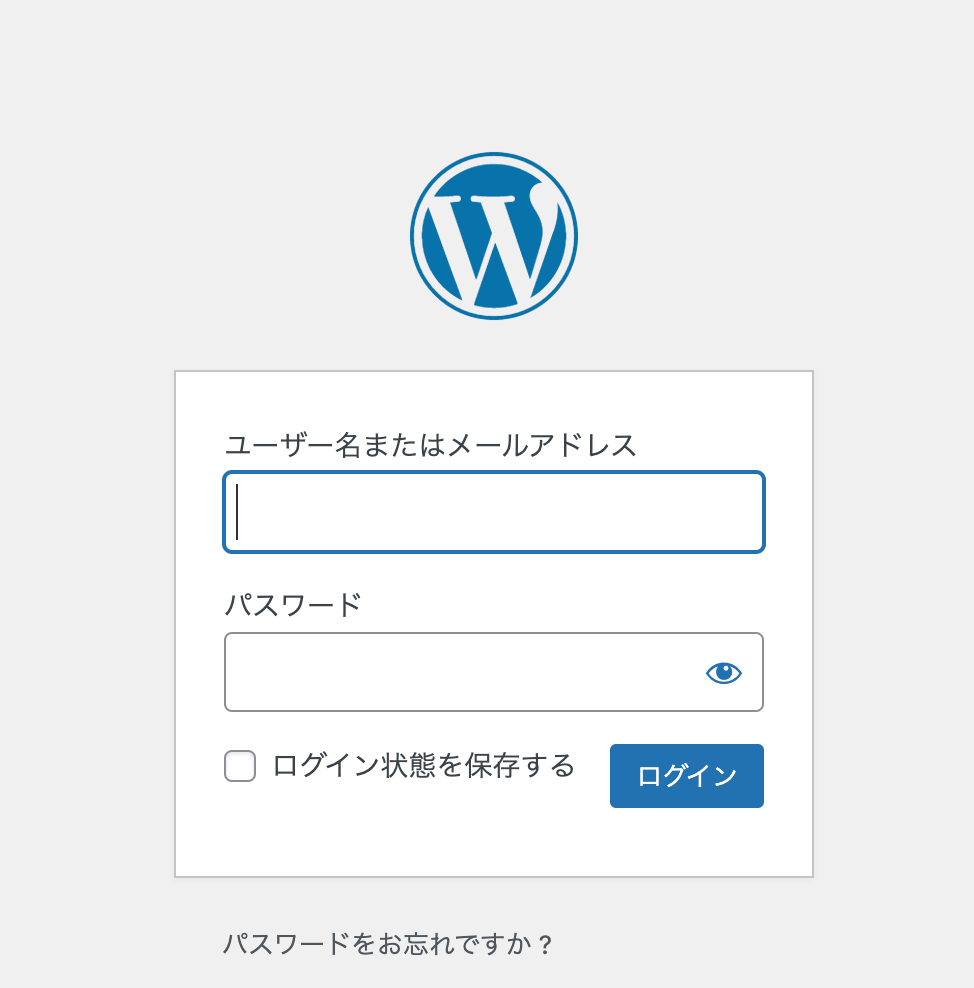
Task: Click the ログイン状態を保存する label text
Action: pos(423,766)
